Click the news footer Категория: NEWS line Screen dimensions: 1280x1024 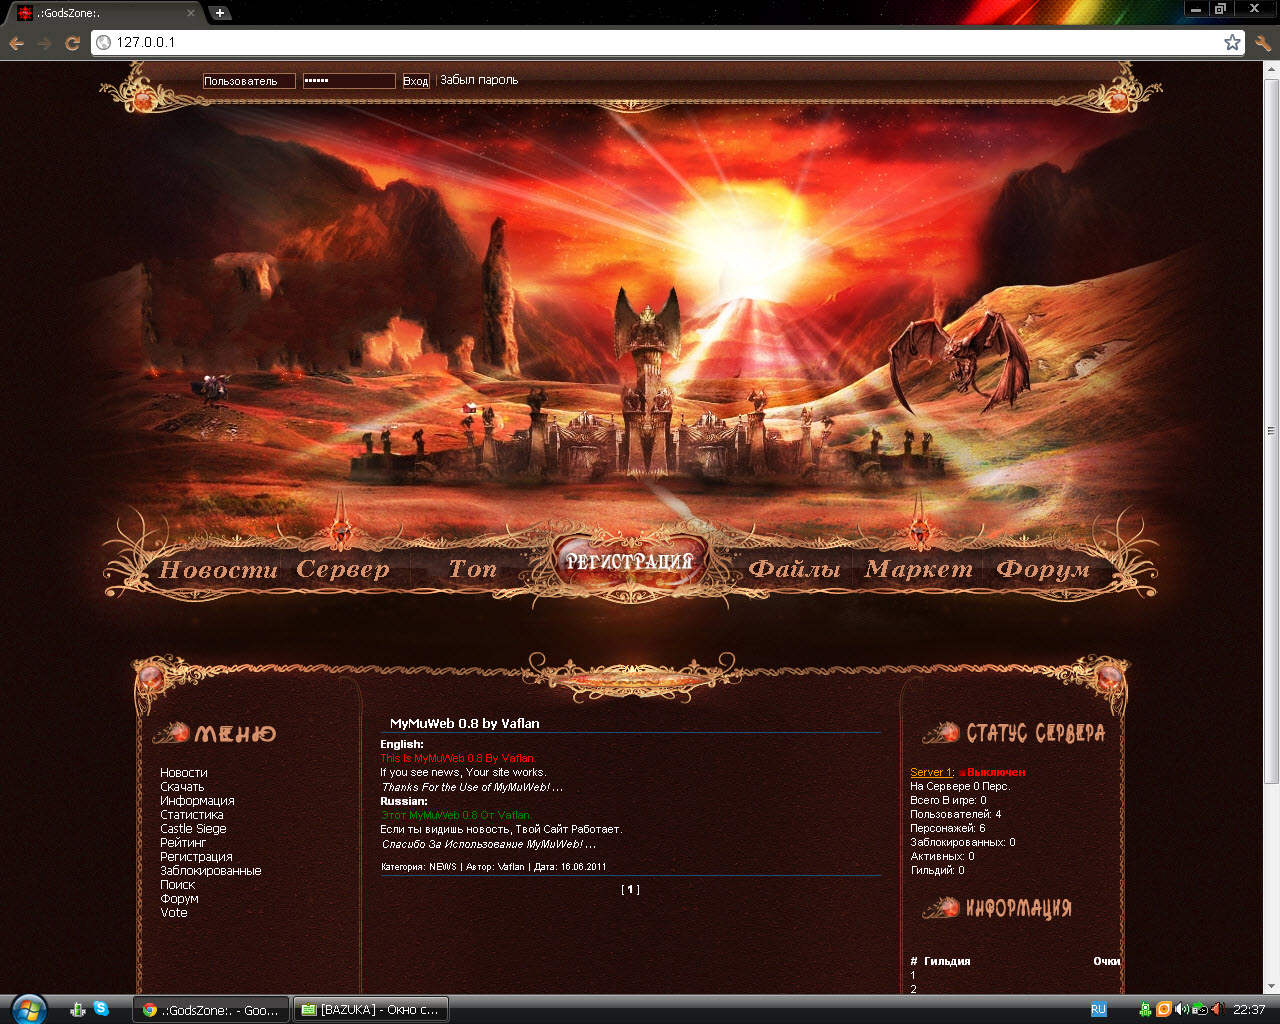coord(494,867)
